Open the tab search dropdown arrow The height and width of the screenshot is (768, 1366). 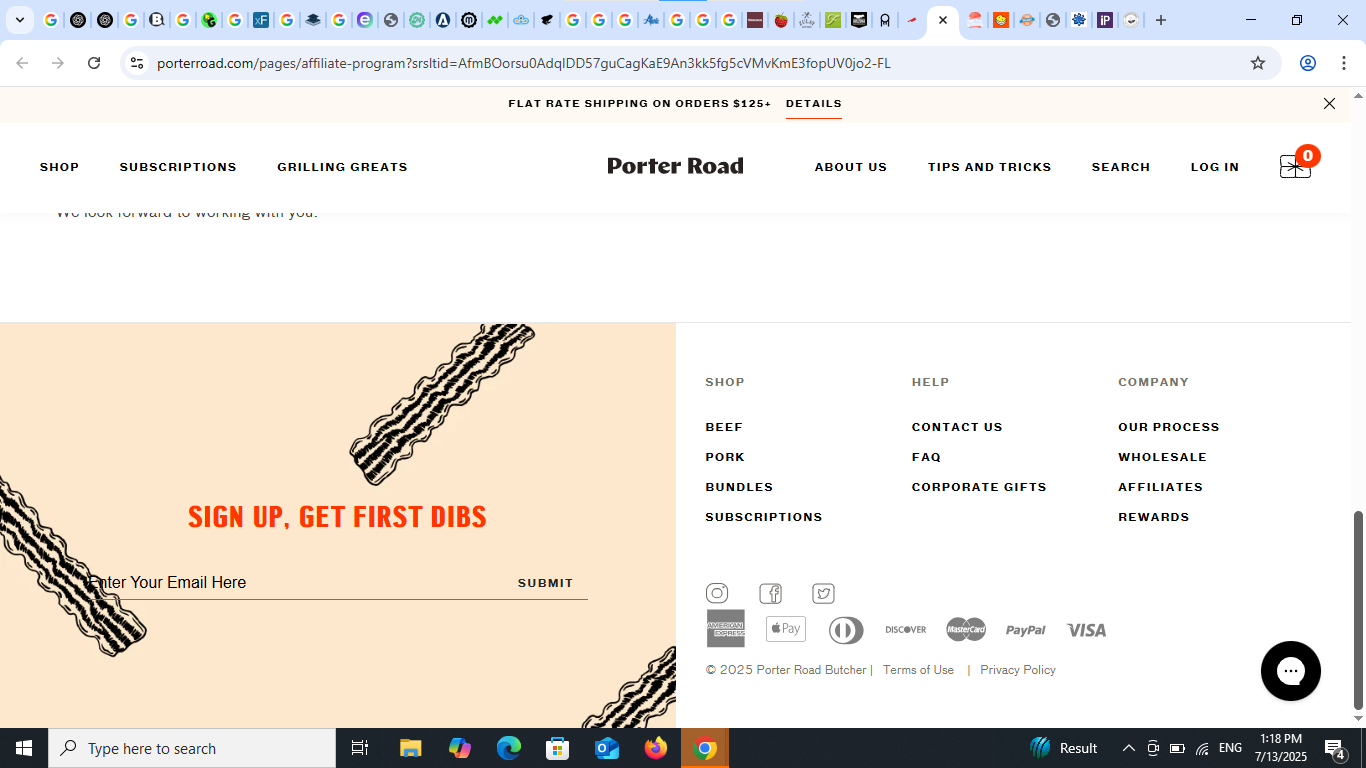[x=19, y=20]
